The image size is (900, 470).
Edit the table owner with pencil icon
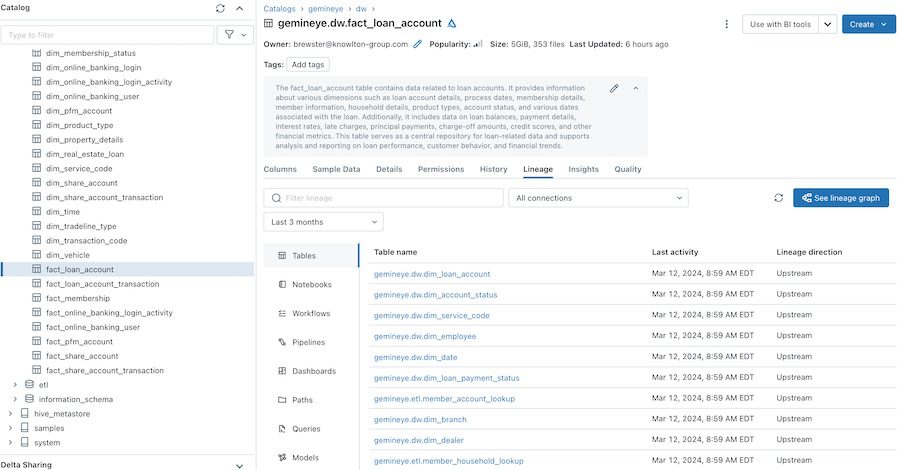click(417, 44)
